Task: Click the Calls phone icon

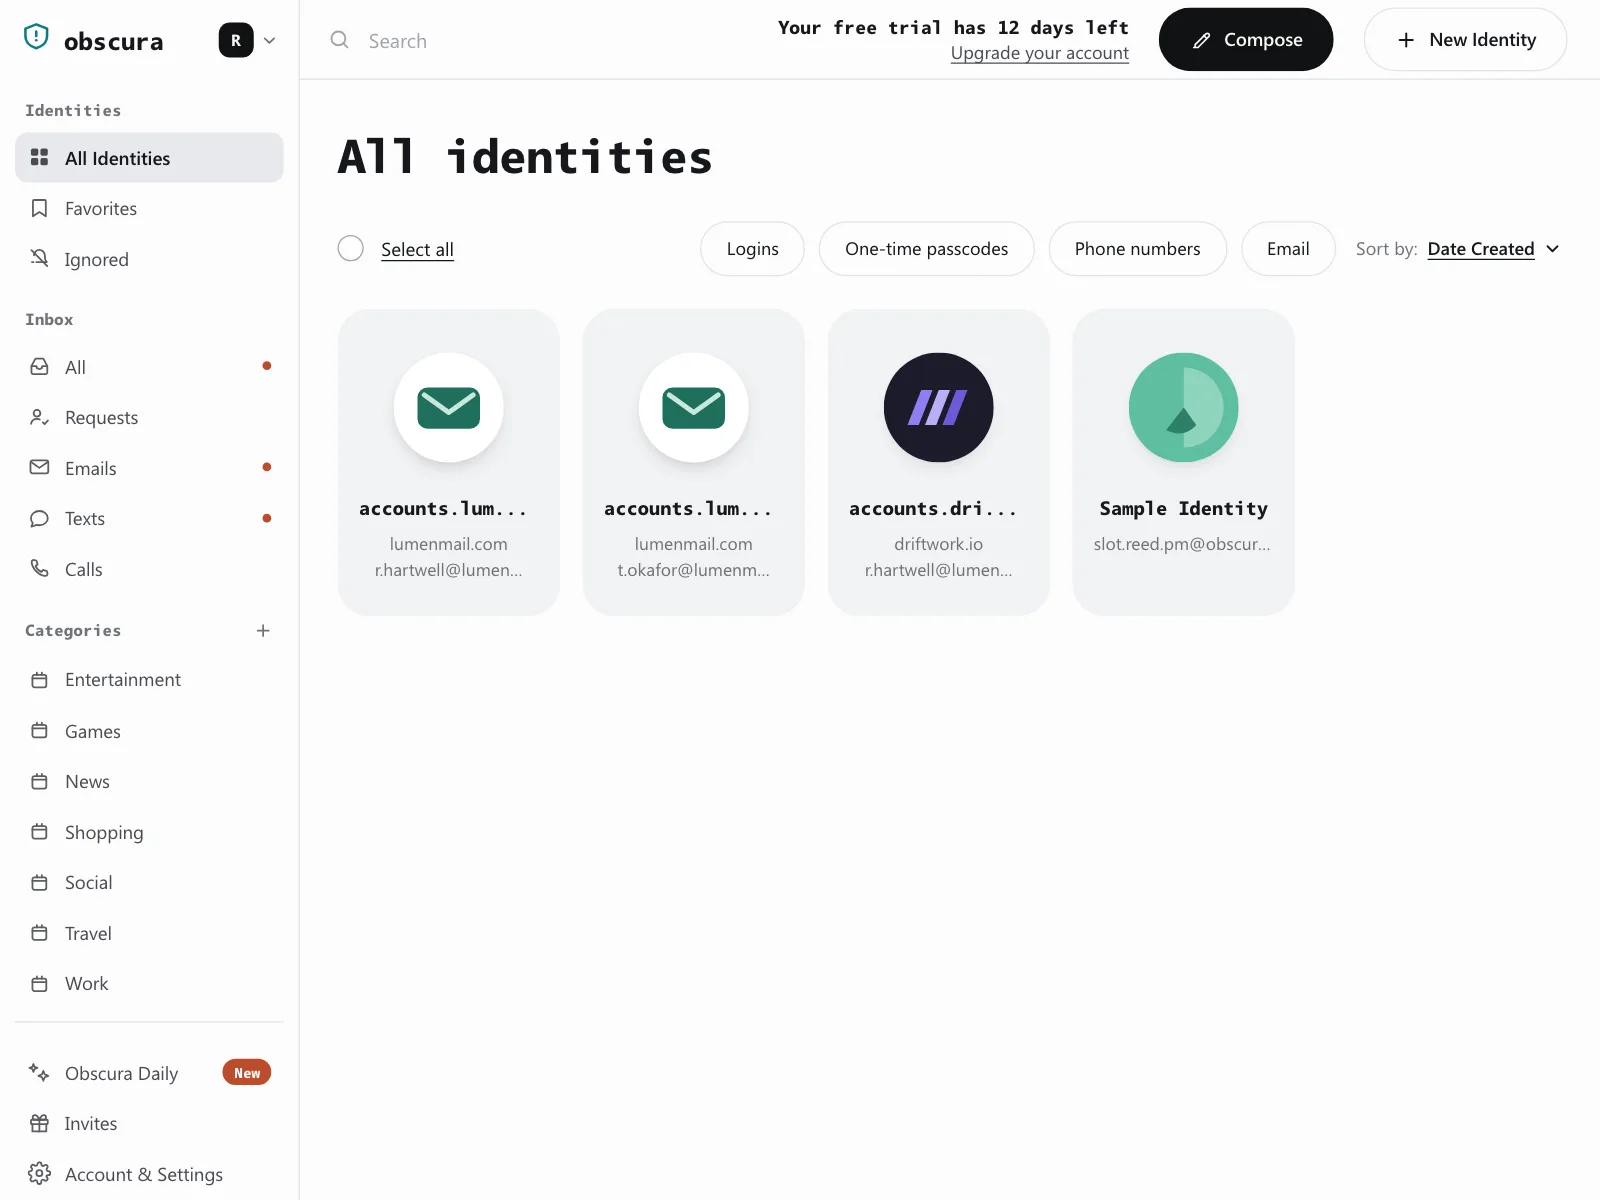Action: coord(40,568)
